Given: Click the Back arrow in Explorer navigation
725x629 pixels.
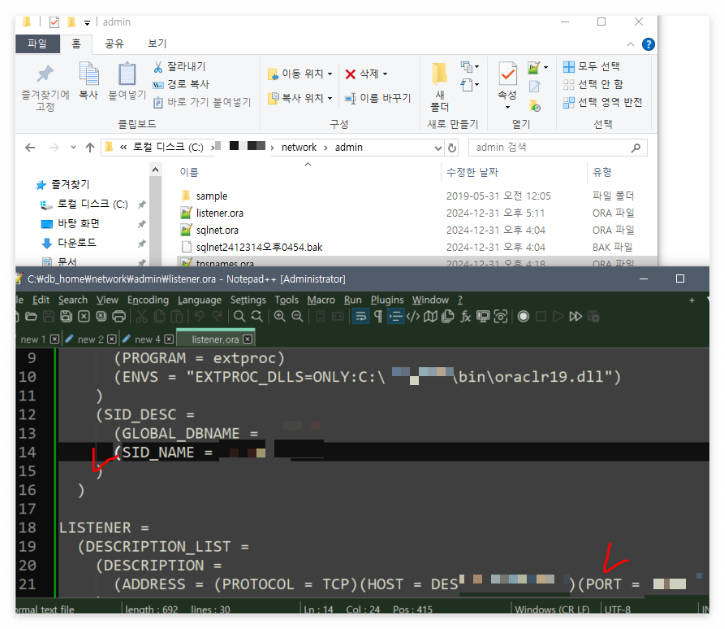Looking at the screenshot, I should pos(30,148).
